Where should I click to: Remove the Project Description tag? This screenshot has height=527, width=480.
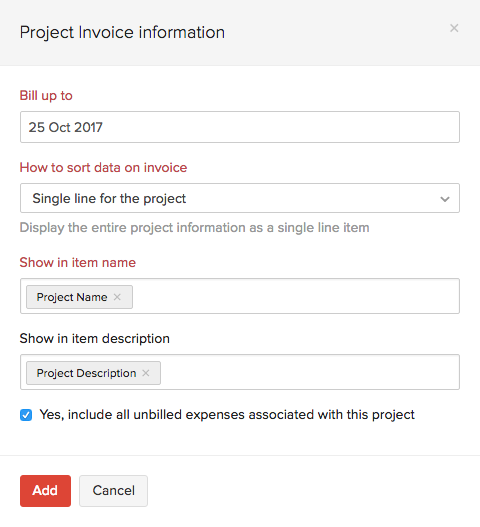[146, 373]
